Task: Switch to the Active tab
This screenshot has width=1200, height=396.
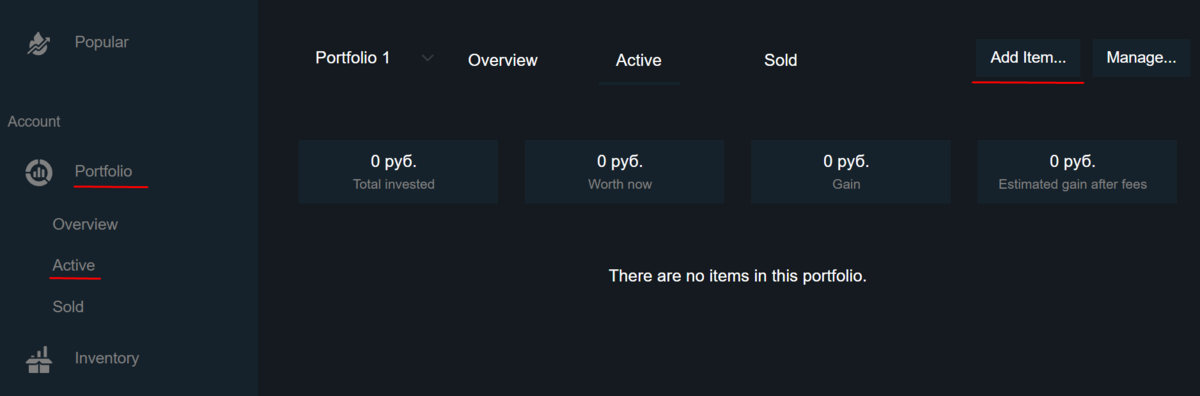Action: [638, 60]
